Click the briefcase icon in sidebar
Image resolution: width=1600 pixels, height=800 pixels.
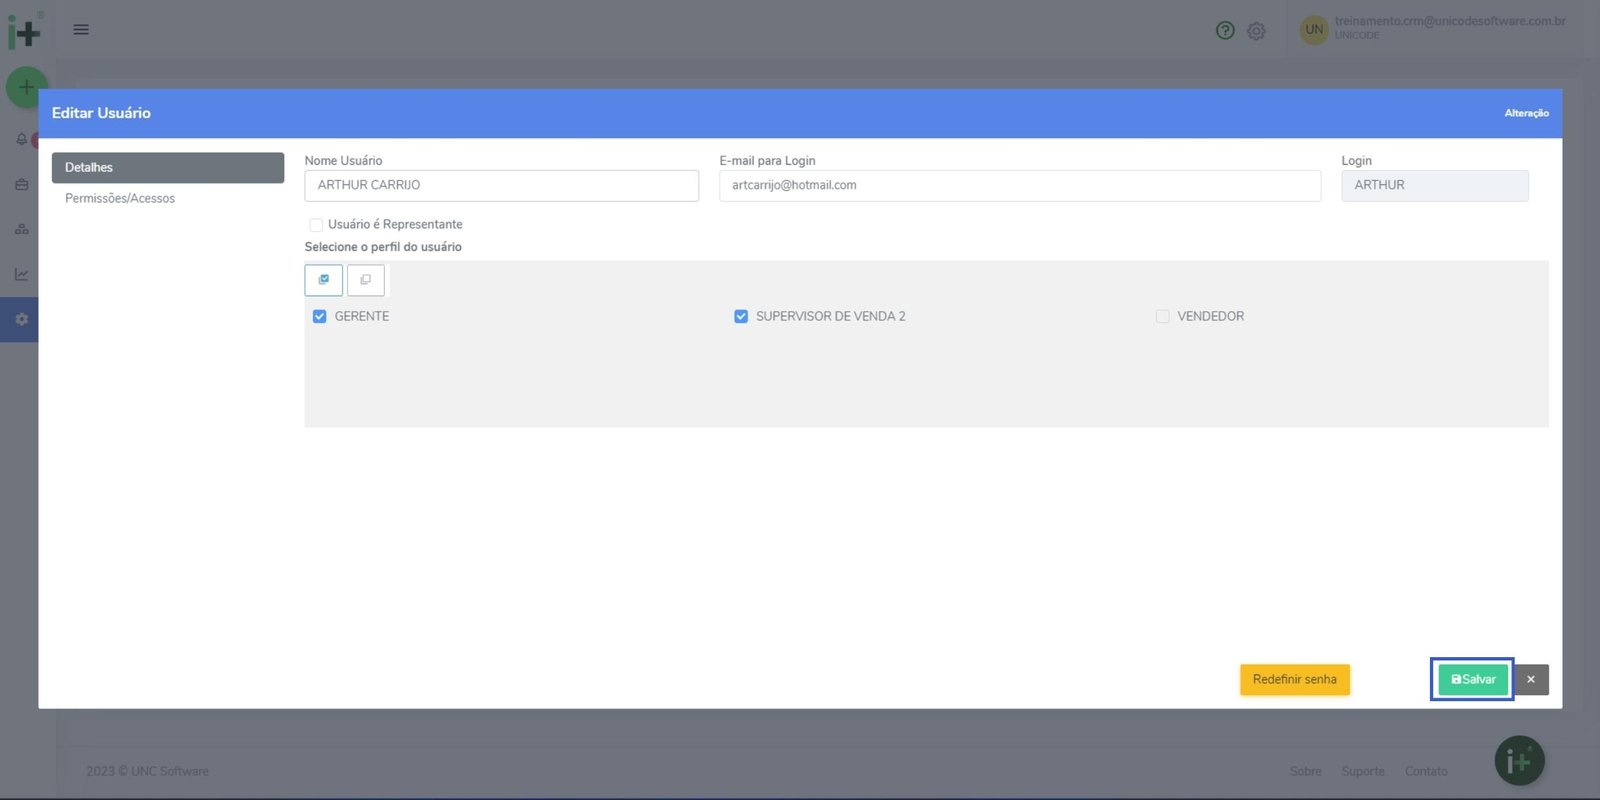click(21, 184)
